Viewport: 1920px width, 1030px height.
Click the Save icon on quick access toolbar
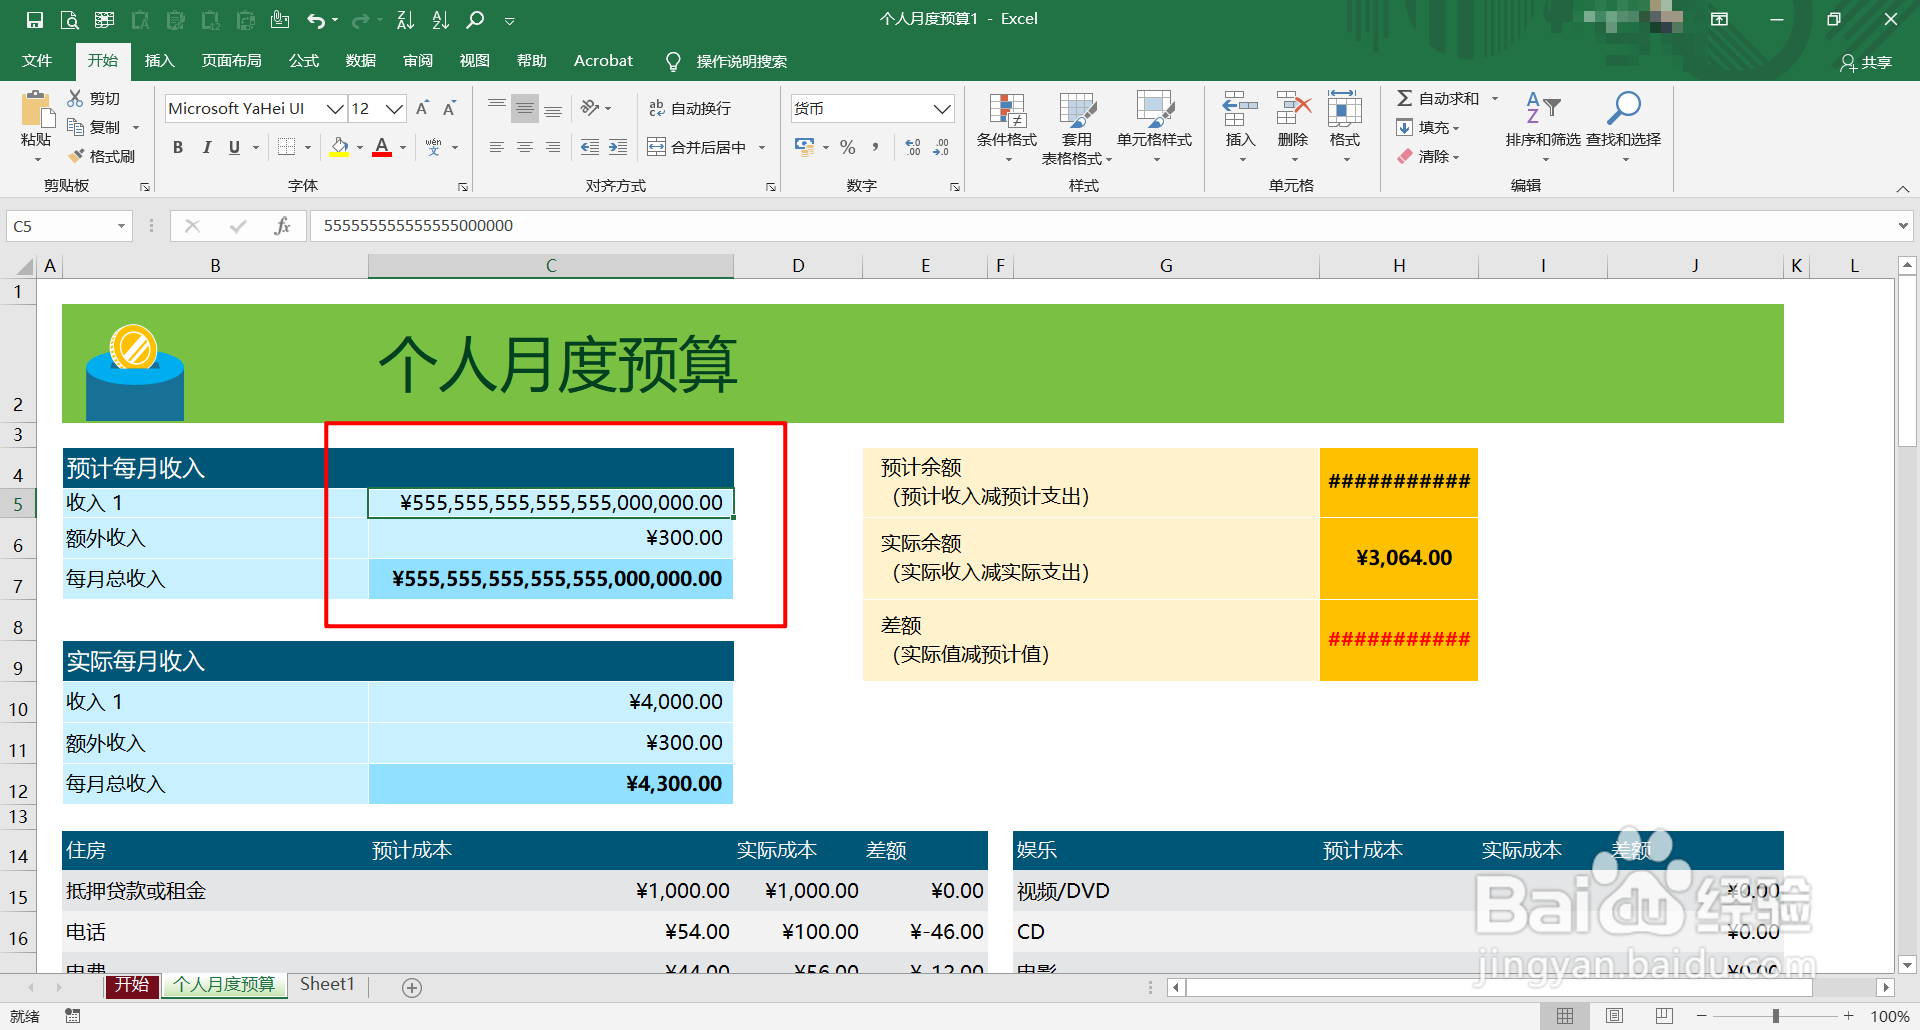pyautogui.click(x=33, y=18)
